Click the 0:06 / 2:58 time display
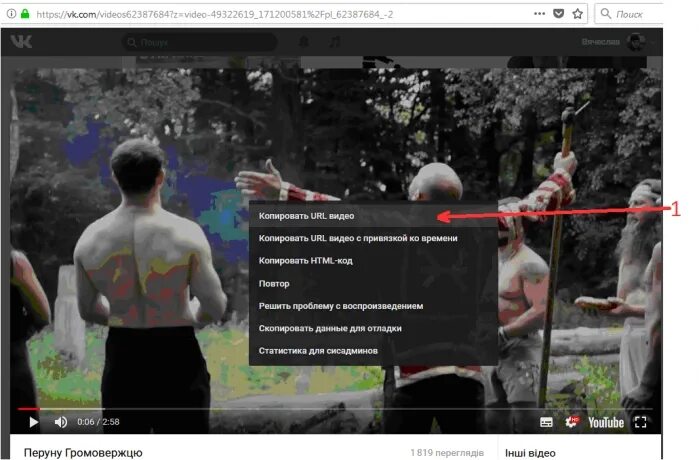The height and width of the screenshot is (460, 699). point(98,422)
